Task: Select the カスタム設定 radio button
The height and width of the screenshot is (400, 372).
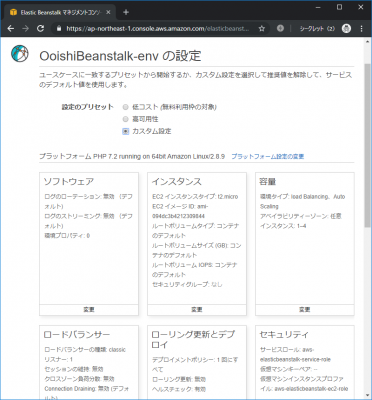Action: click(x=125, y=131)
